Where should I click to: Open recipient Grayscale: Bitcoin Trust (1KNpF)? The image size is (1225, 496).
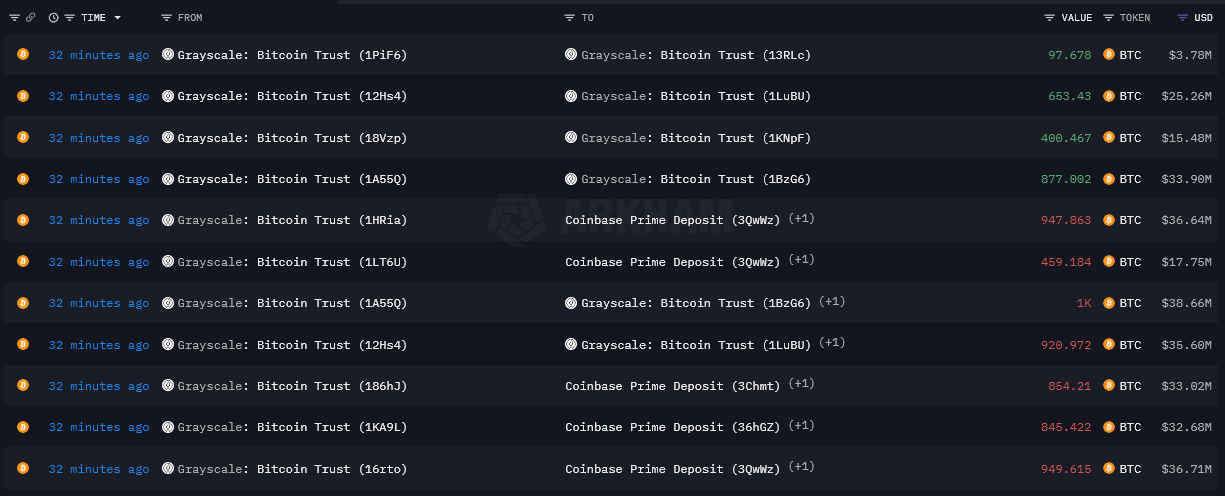coord(696,138)
